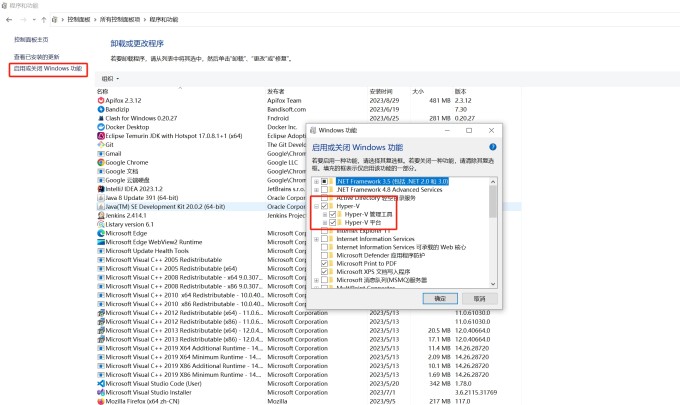
Task: Click the Google 云端硬盘 entry icon
Action: click(x=101, y=180)
